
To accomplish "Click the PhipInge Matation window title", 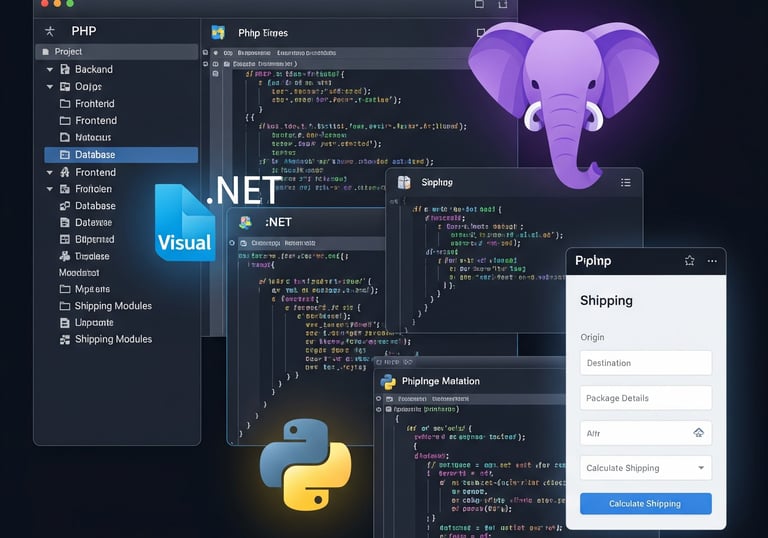I will click(441, 381).
